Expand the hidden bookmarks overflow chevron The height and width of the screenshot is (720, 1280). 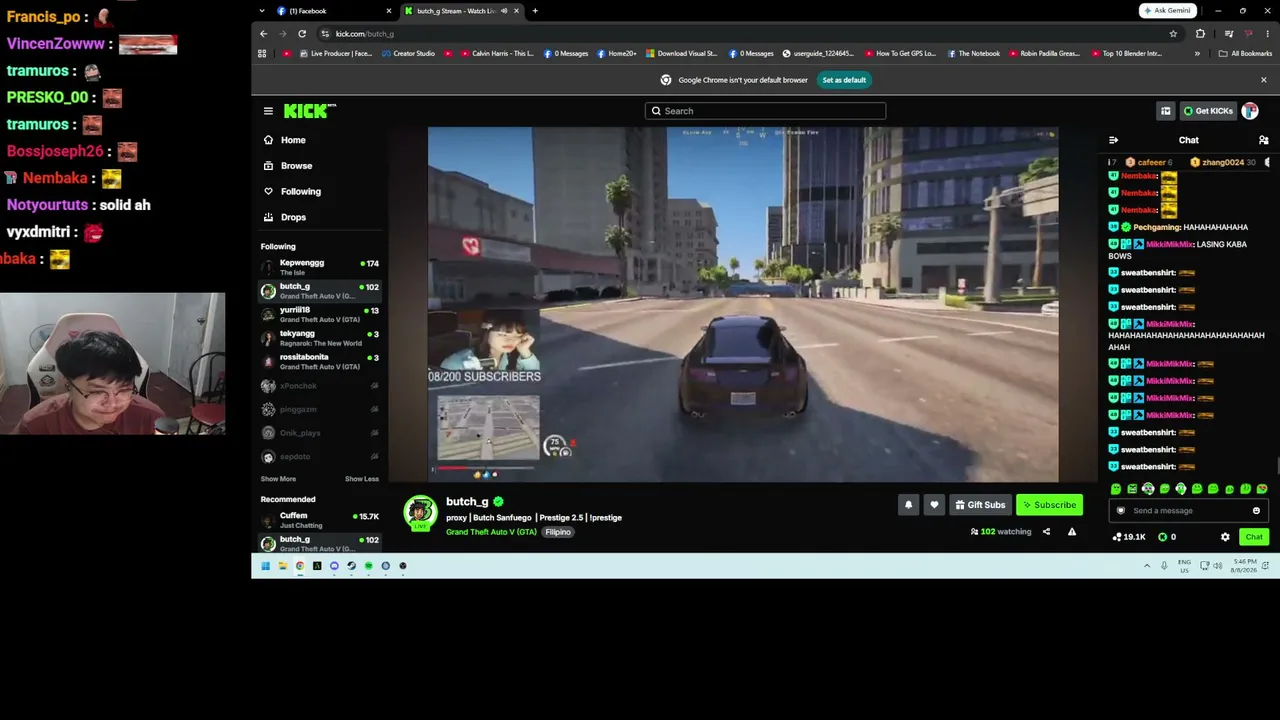click(1197, 54)
